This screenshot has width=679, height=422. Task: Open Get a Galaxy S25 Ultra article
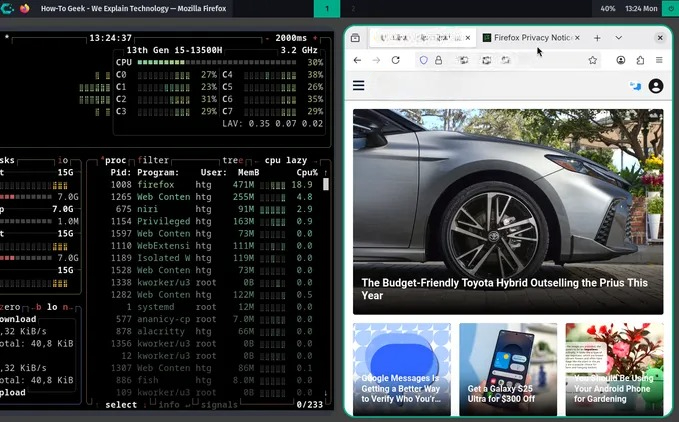pyautogui.click(x=508, y=369)
